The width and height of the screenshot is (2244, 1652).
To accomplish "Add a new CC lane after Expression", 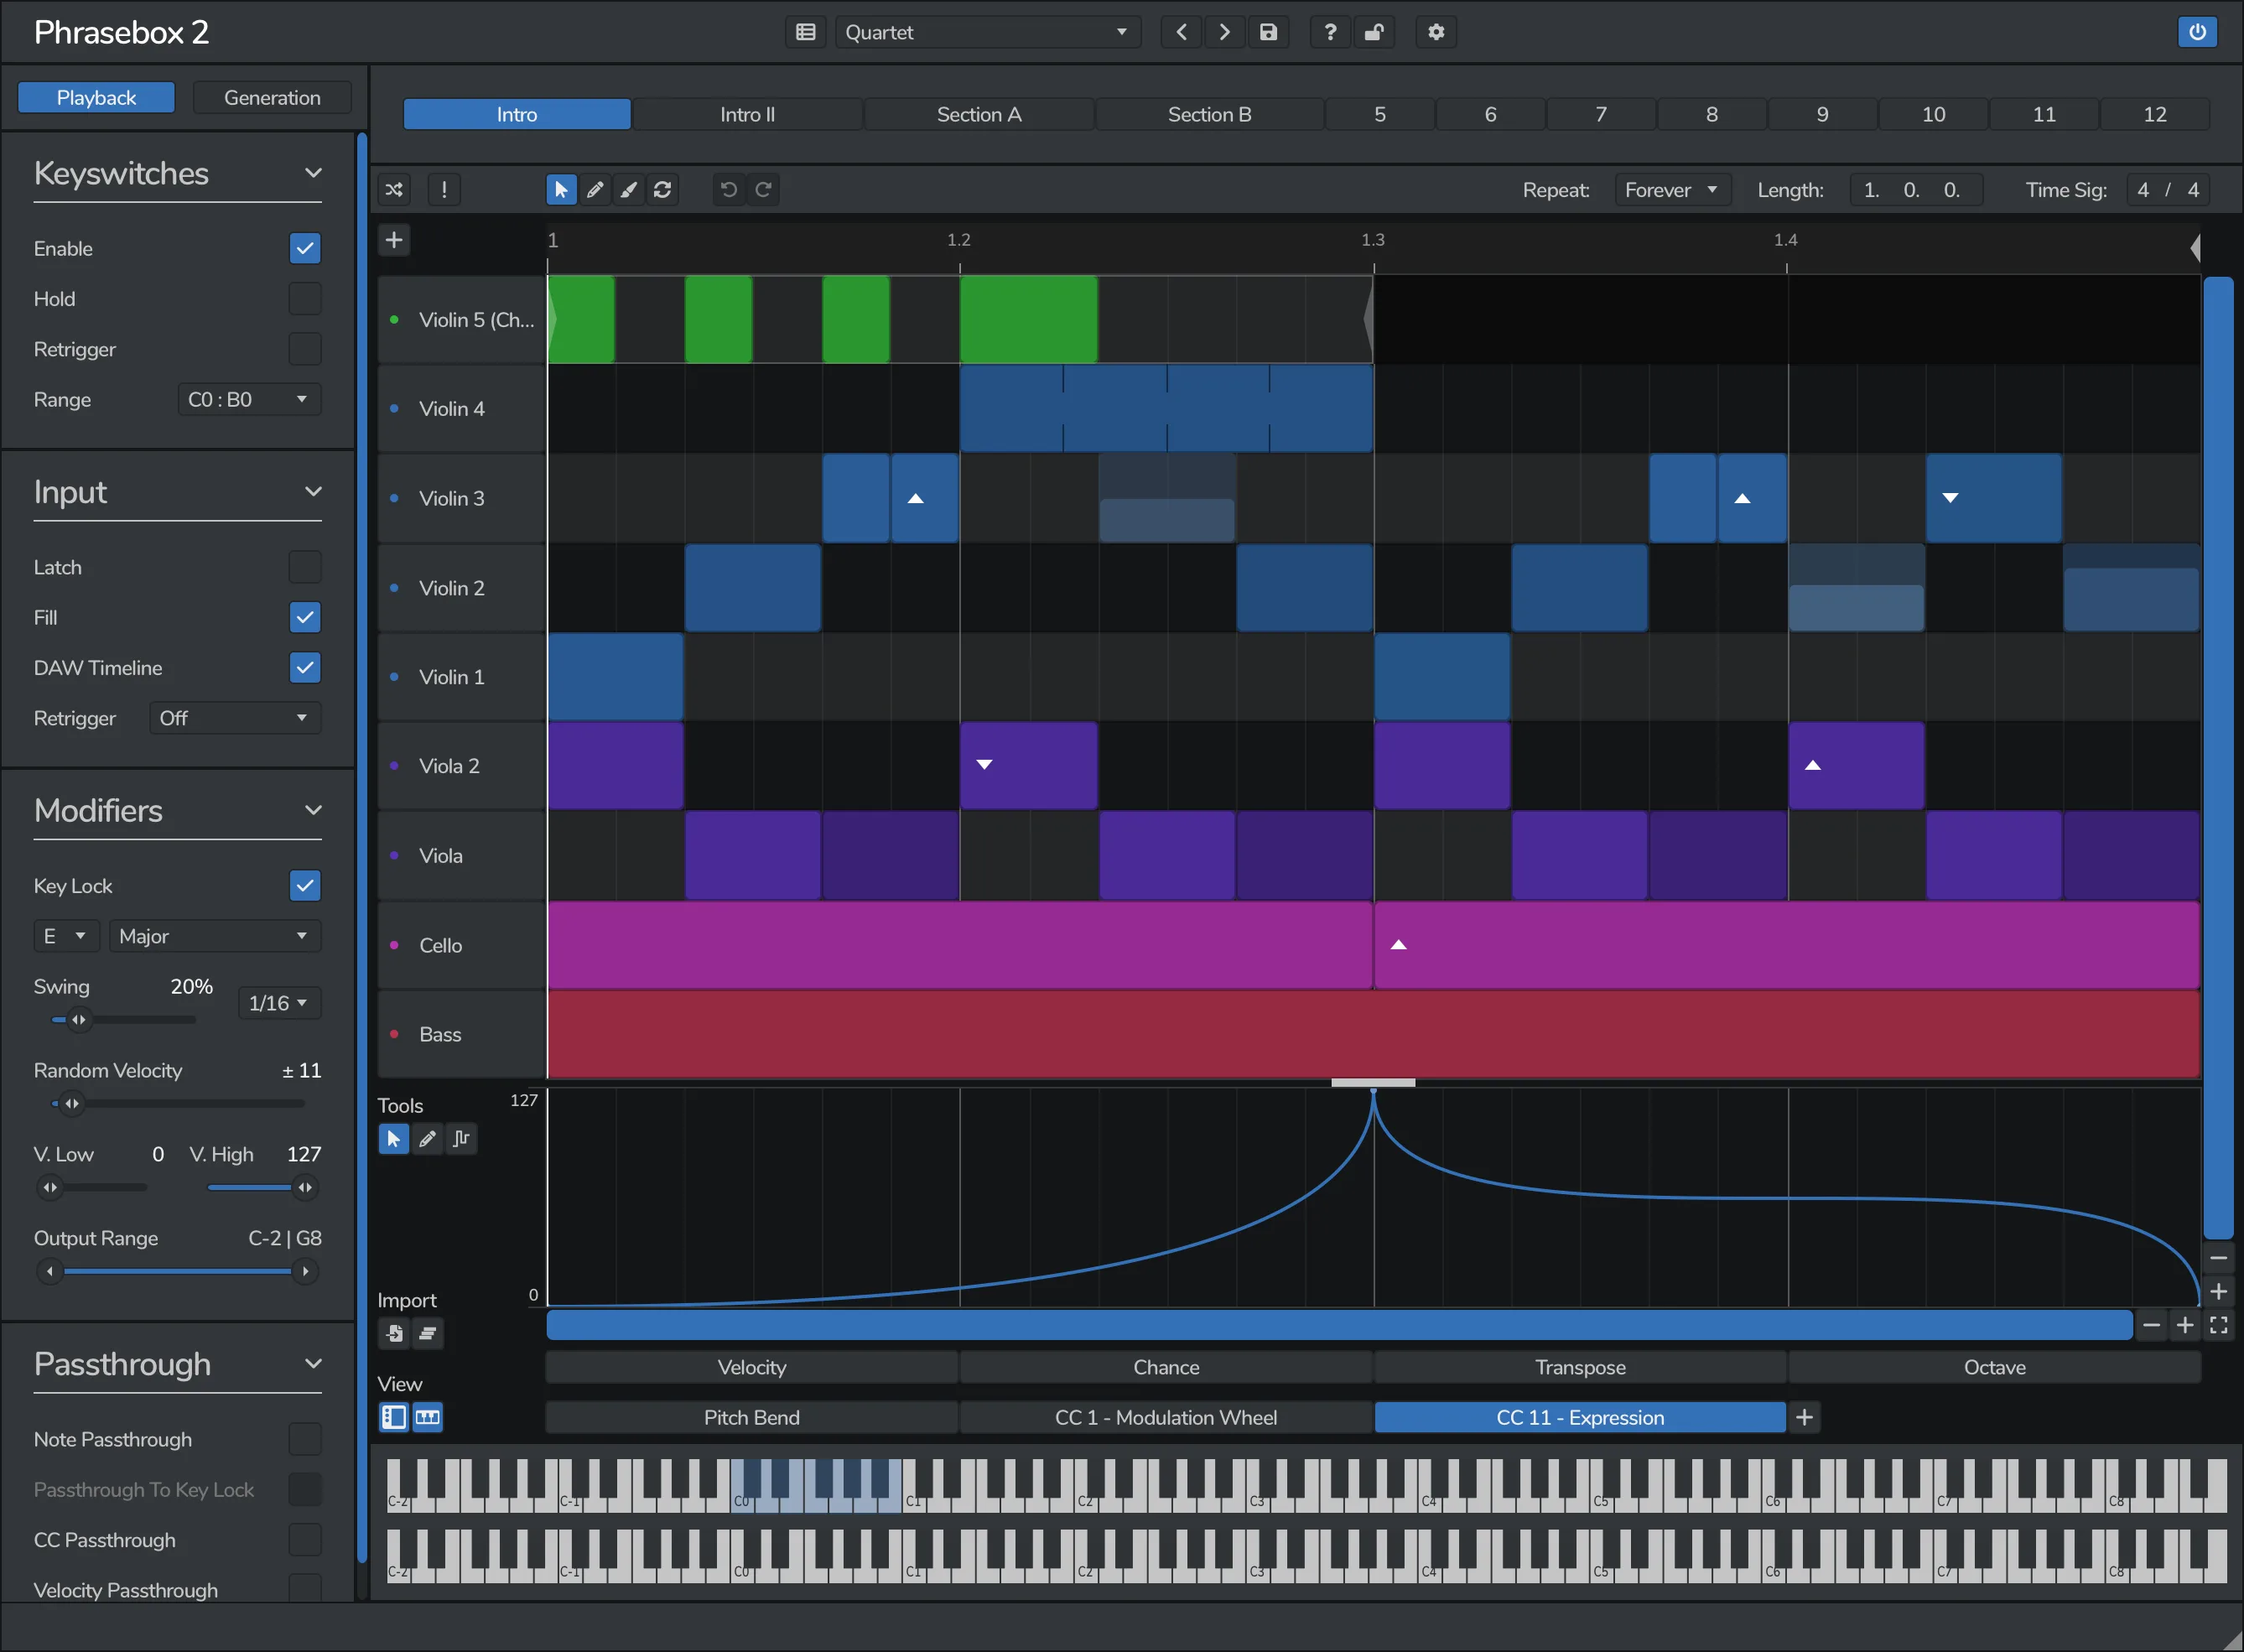I will tap(1804, 1417).
